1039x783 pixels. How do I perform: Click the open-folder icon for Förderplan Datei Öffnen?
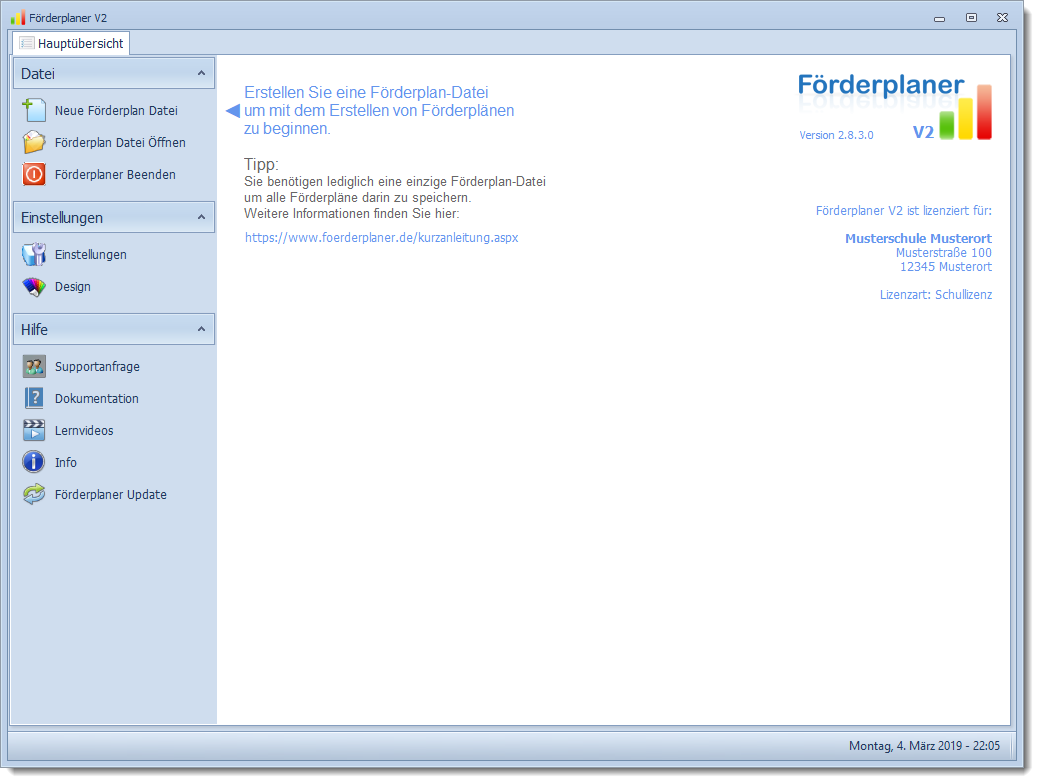point(34,142)
